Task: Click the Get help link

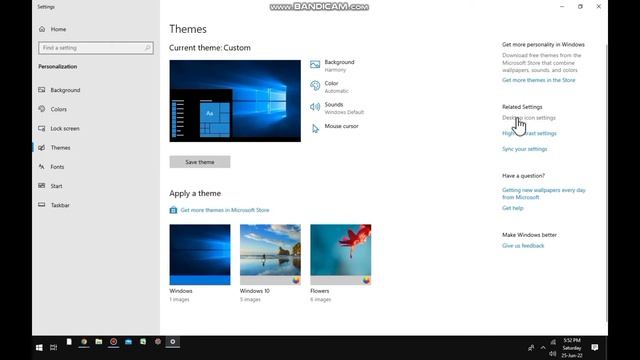Action: pos(513,208)
